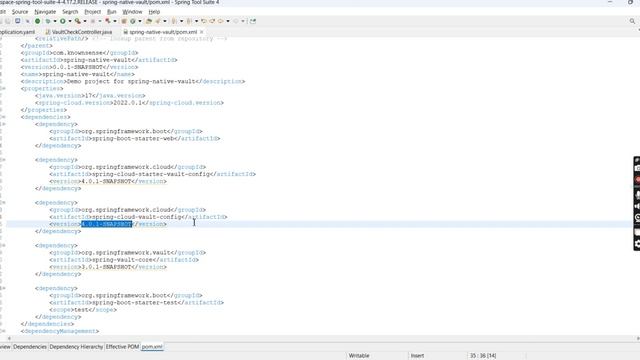The image size is (640, 360).
Task: Collapse the spring-cloud-starter-vault-config dependency fold marker
Action: click(x=3, y=160)
